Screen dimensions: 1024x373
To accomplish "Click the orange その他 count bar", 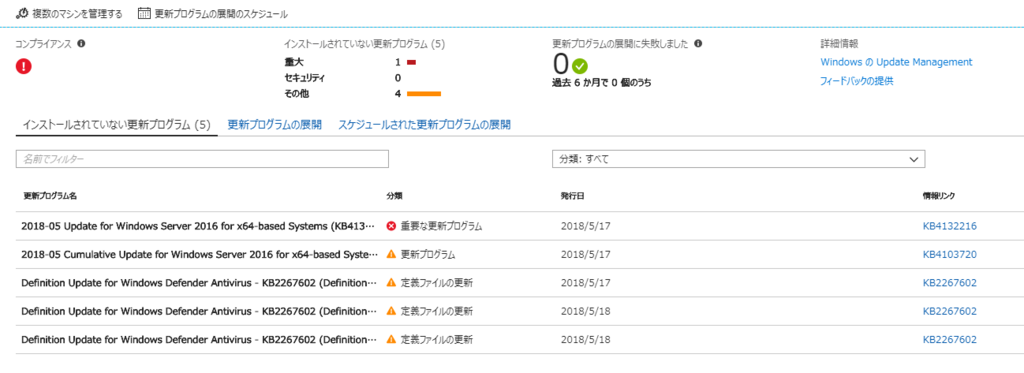I will [x=424, y=94].
